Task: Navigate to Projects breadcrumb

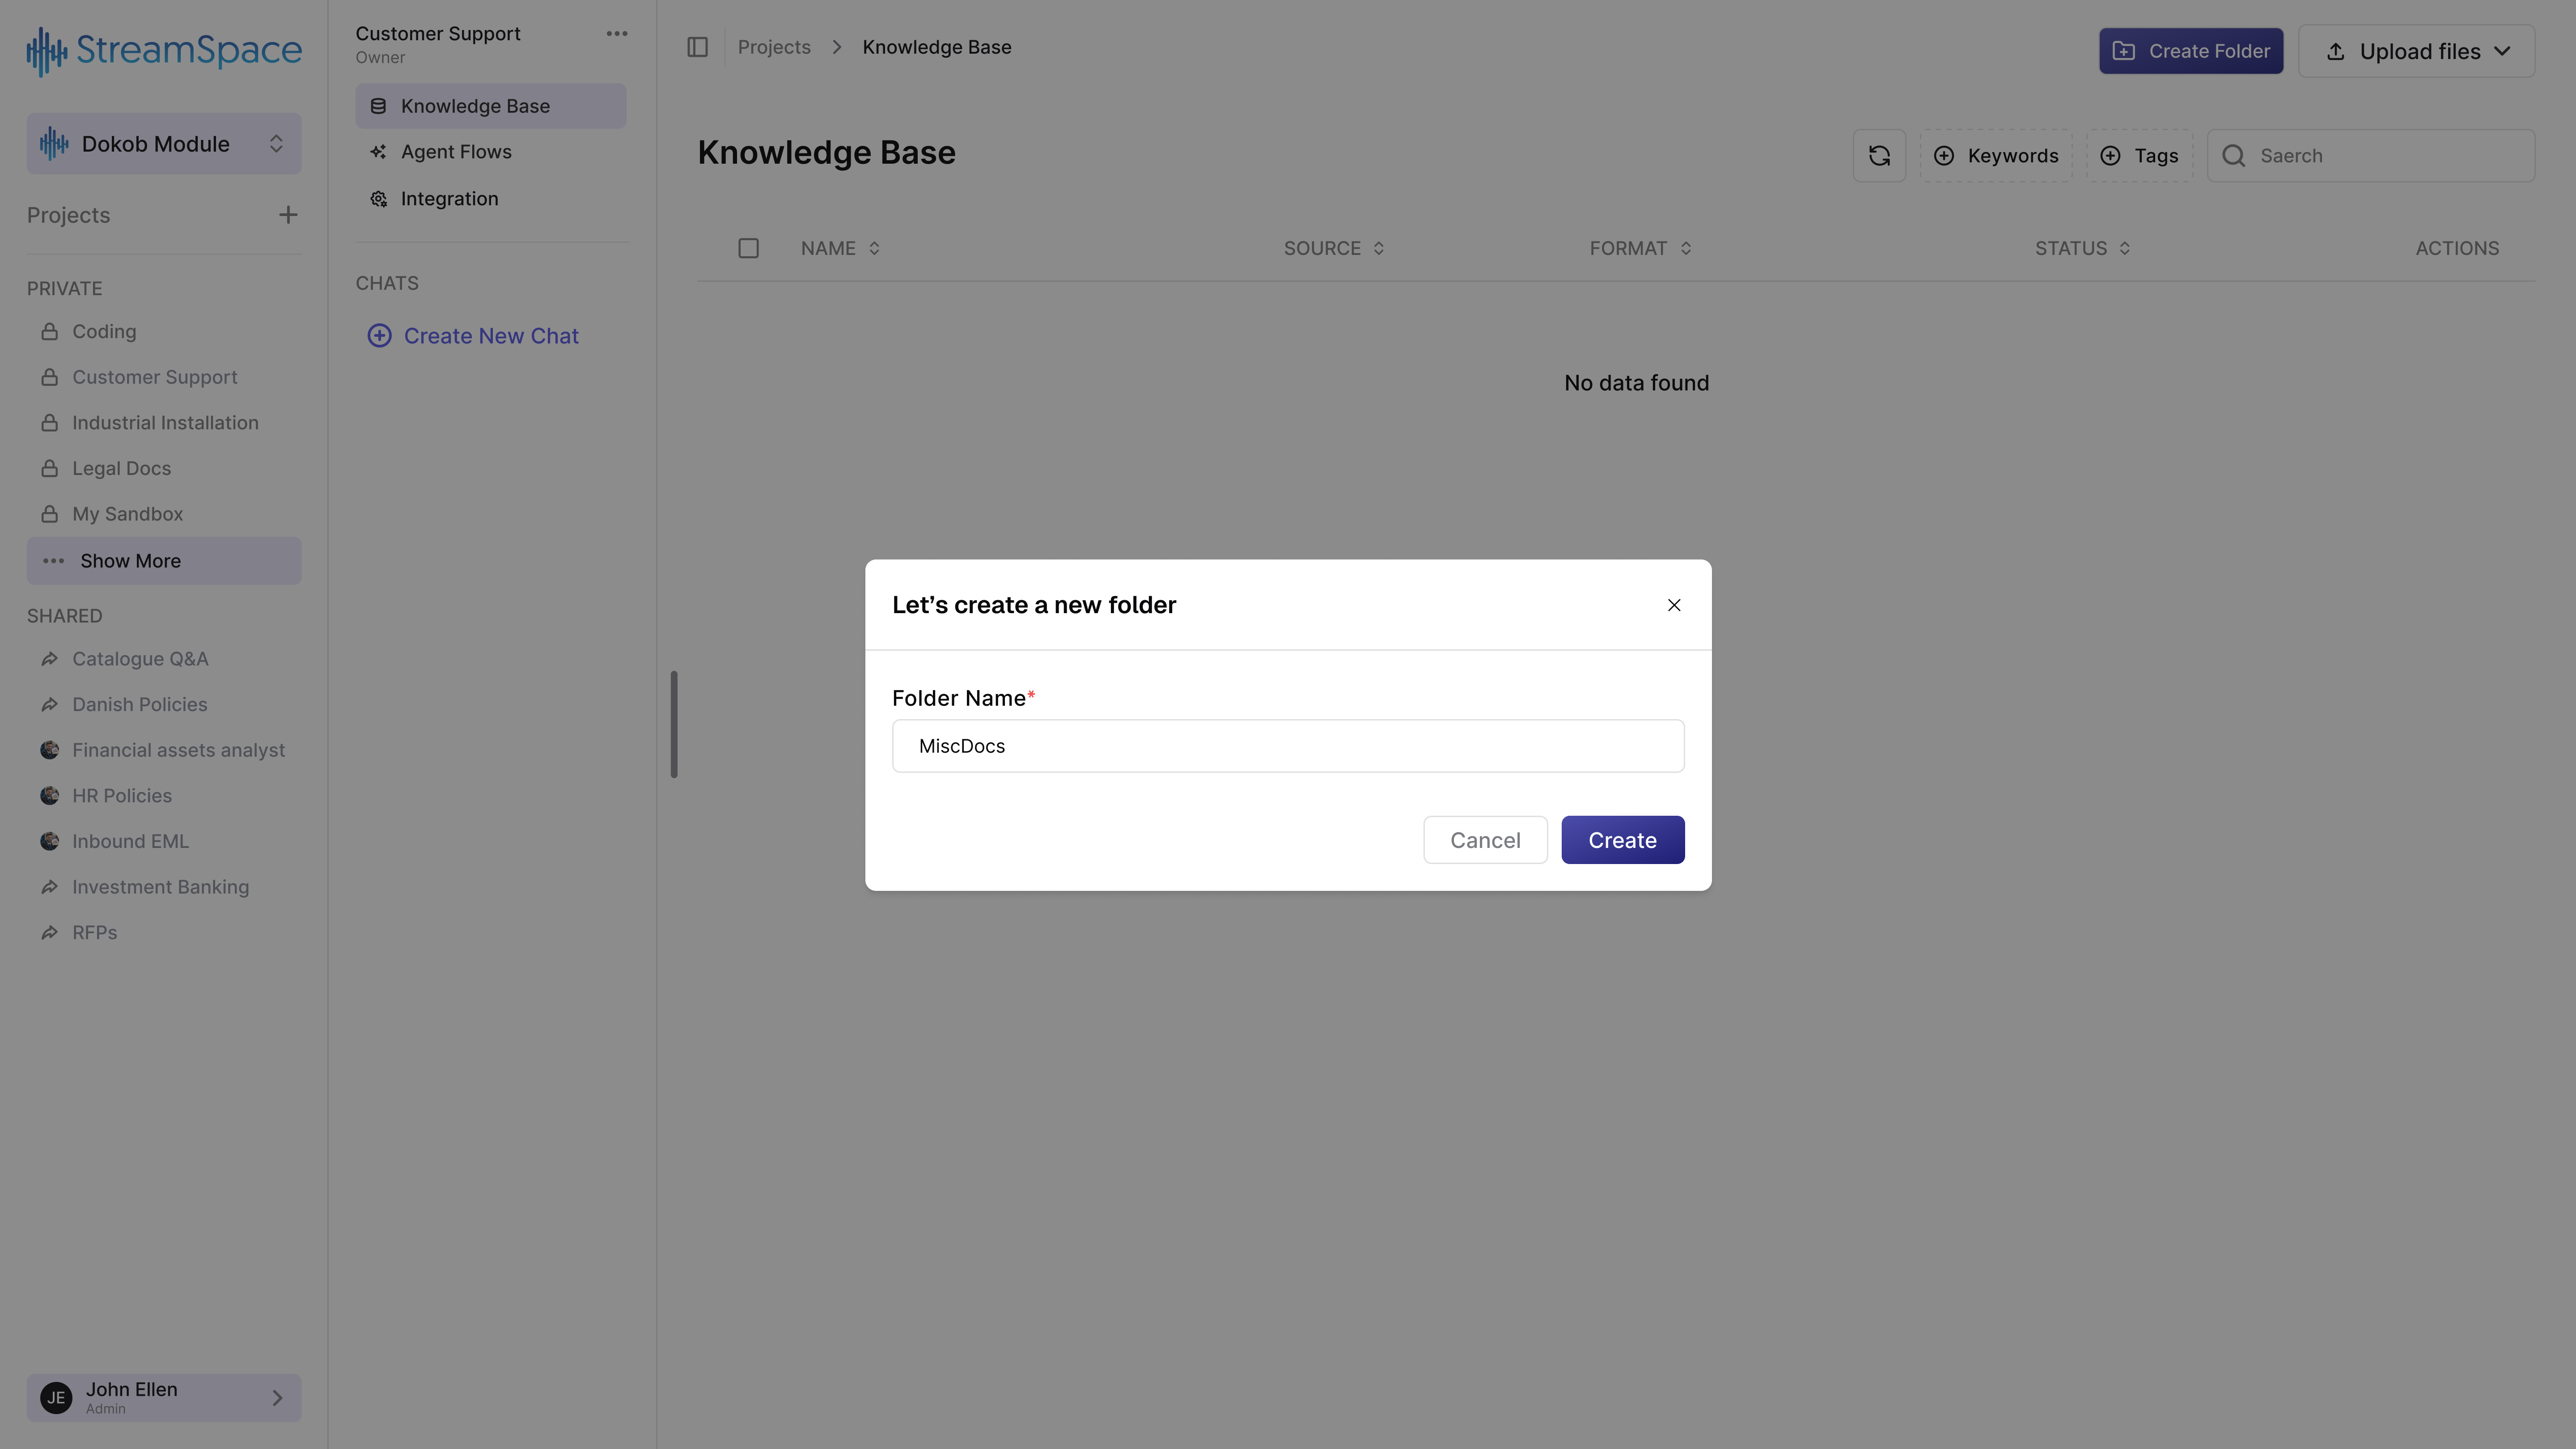Action: 774,47
